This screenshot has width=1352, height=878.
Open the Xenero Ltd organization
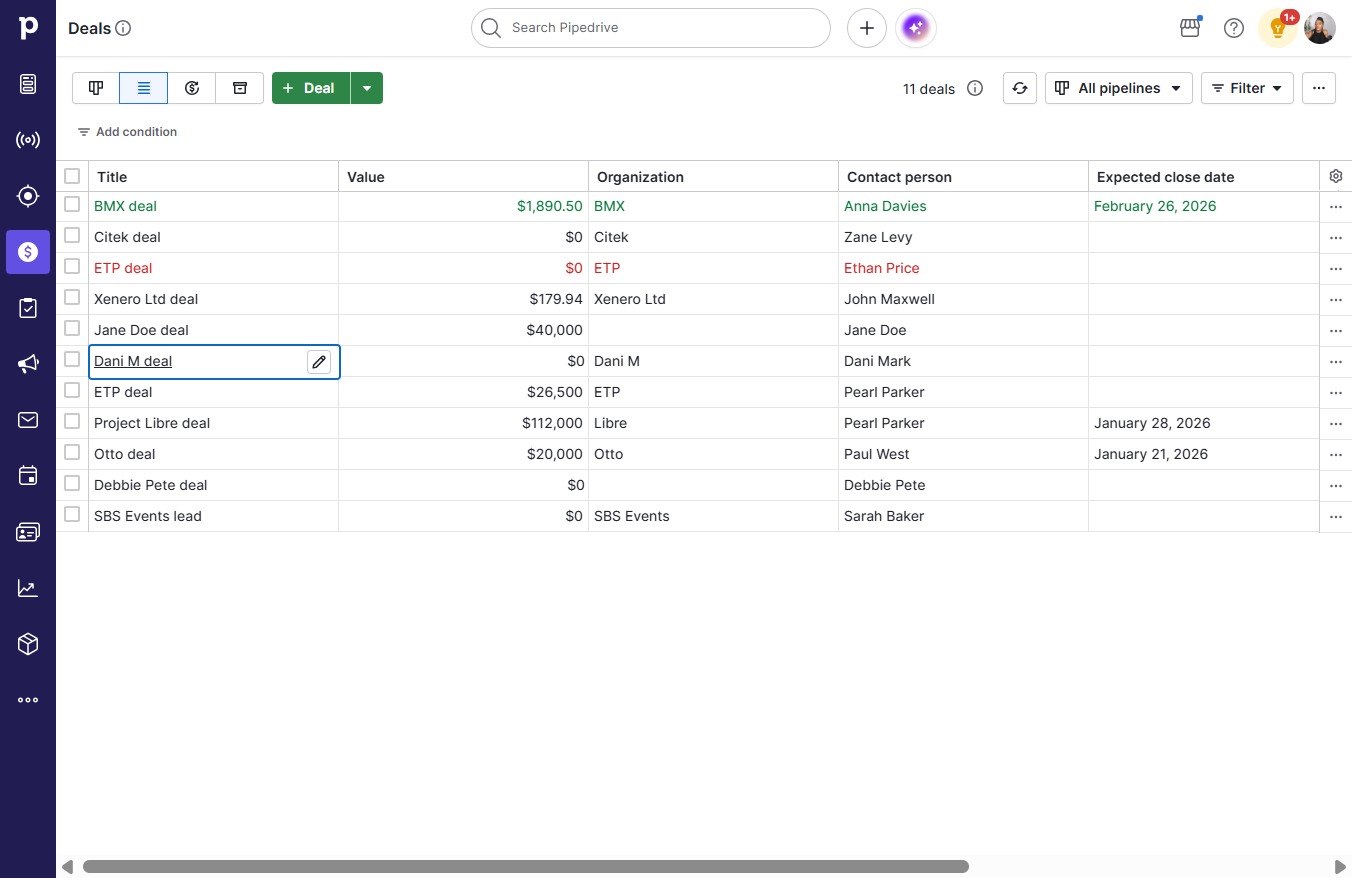click(630, 299)
